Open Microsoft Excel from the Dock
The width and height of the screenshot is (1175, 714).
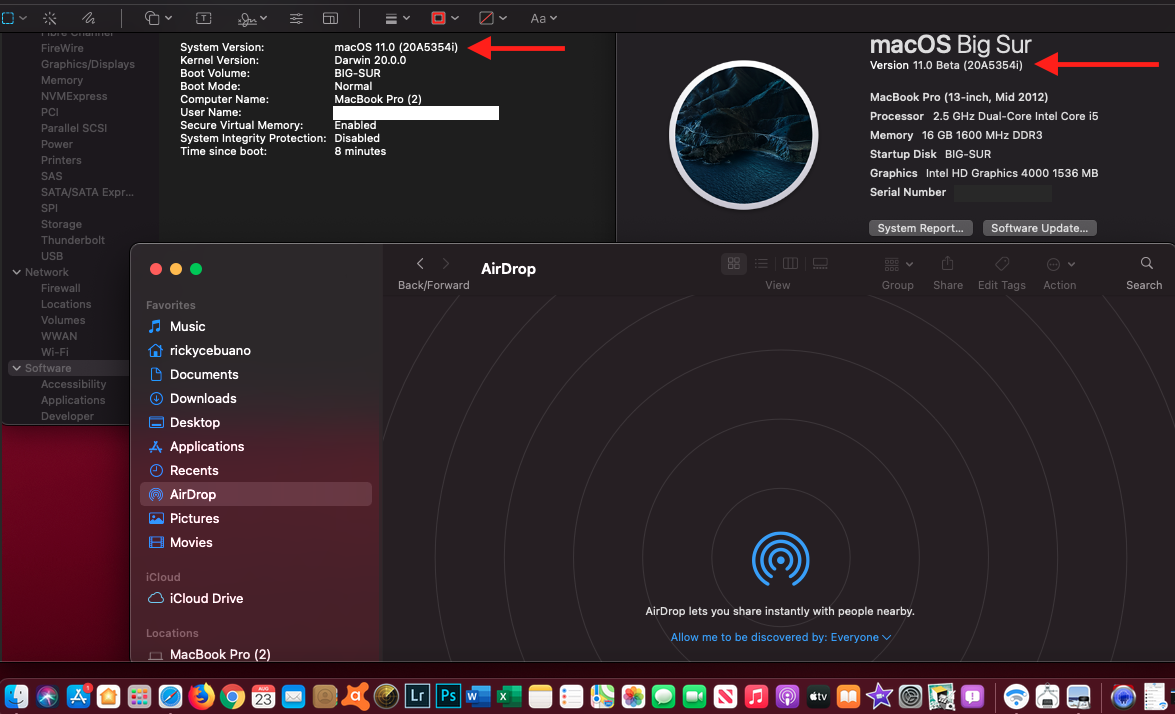coord(509,696)
